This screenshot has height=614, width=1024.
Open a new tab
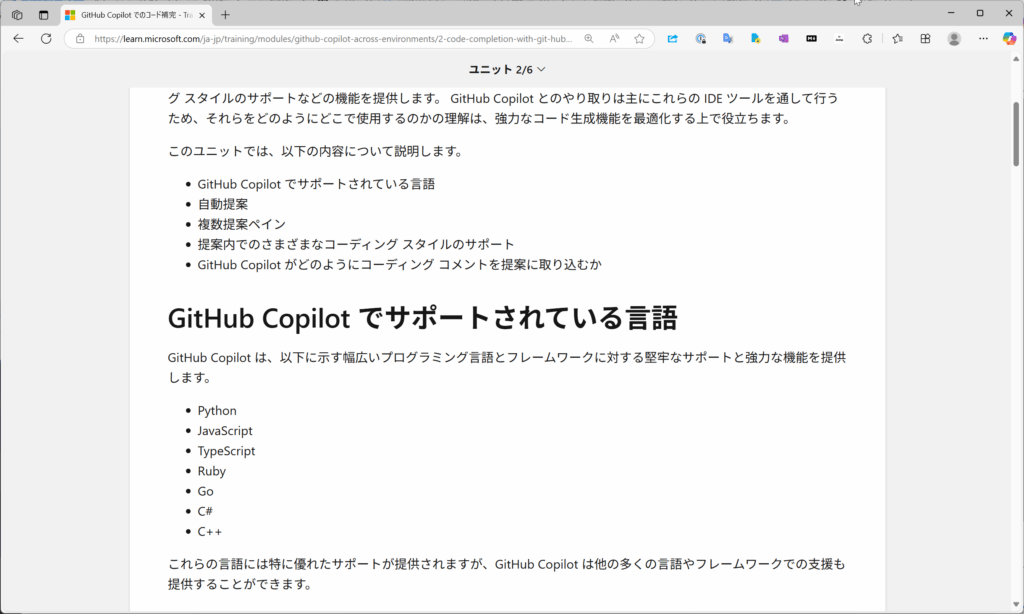coord(225,14)
